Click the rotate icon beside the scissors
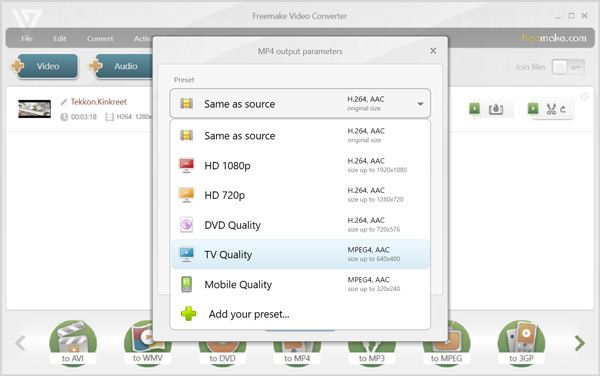Viewport: 600px width, 376px height. point(563,109)
